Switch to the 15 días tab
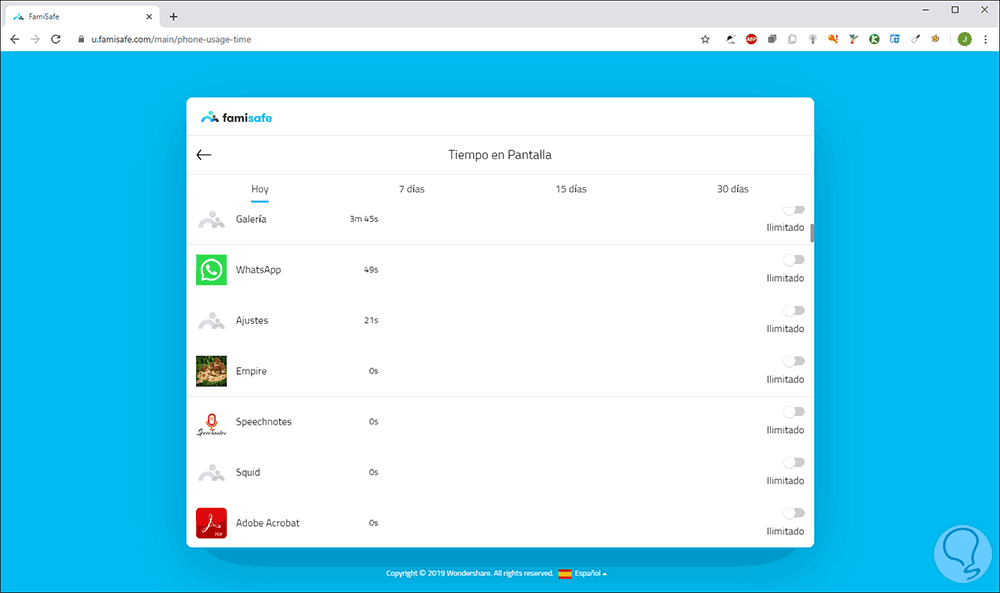Image resolution: width=1000 pixels, height=593 pixels. tap(571, 189)
